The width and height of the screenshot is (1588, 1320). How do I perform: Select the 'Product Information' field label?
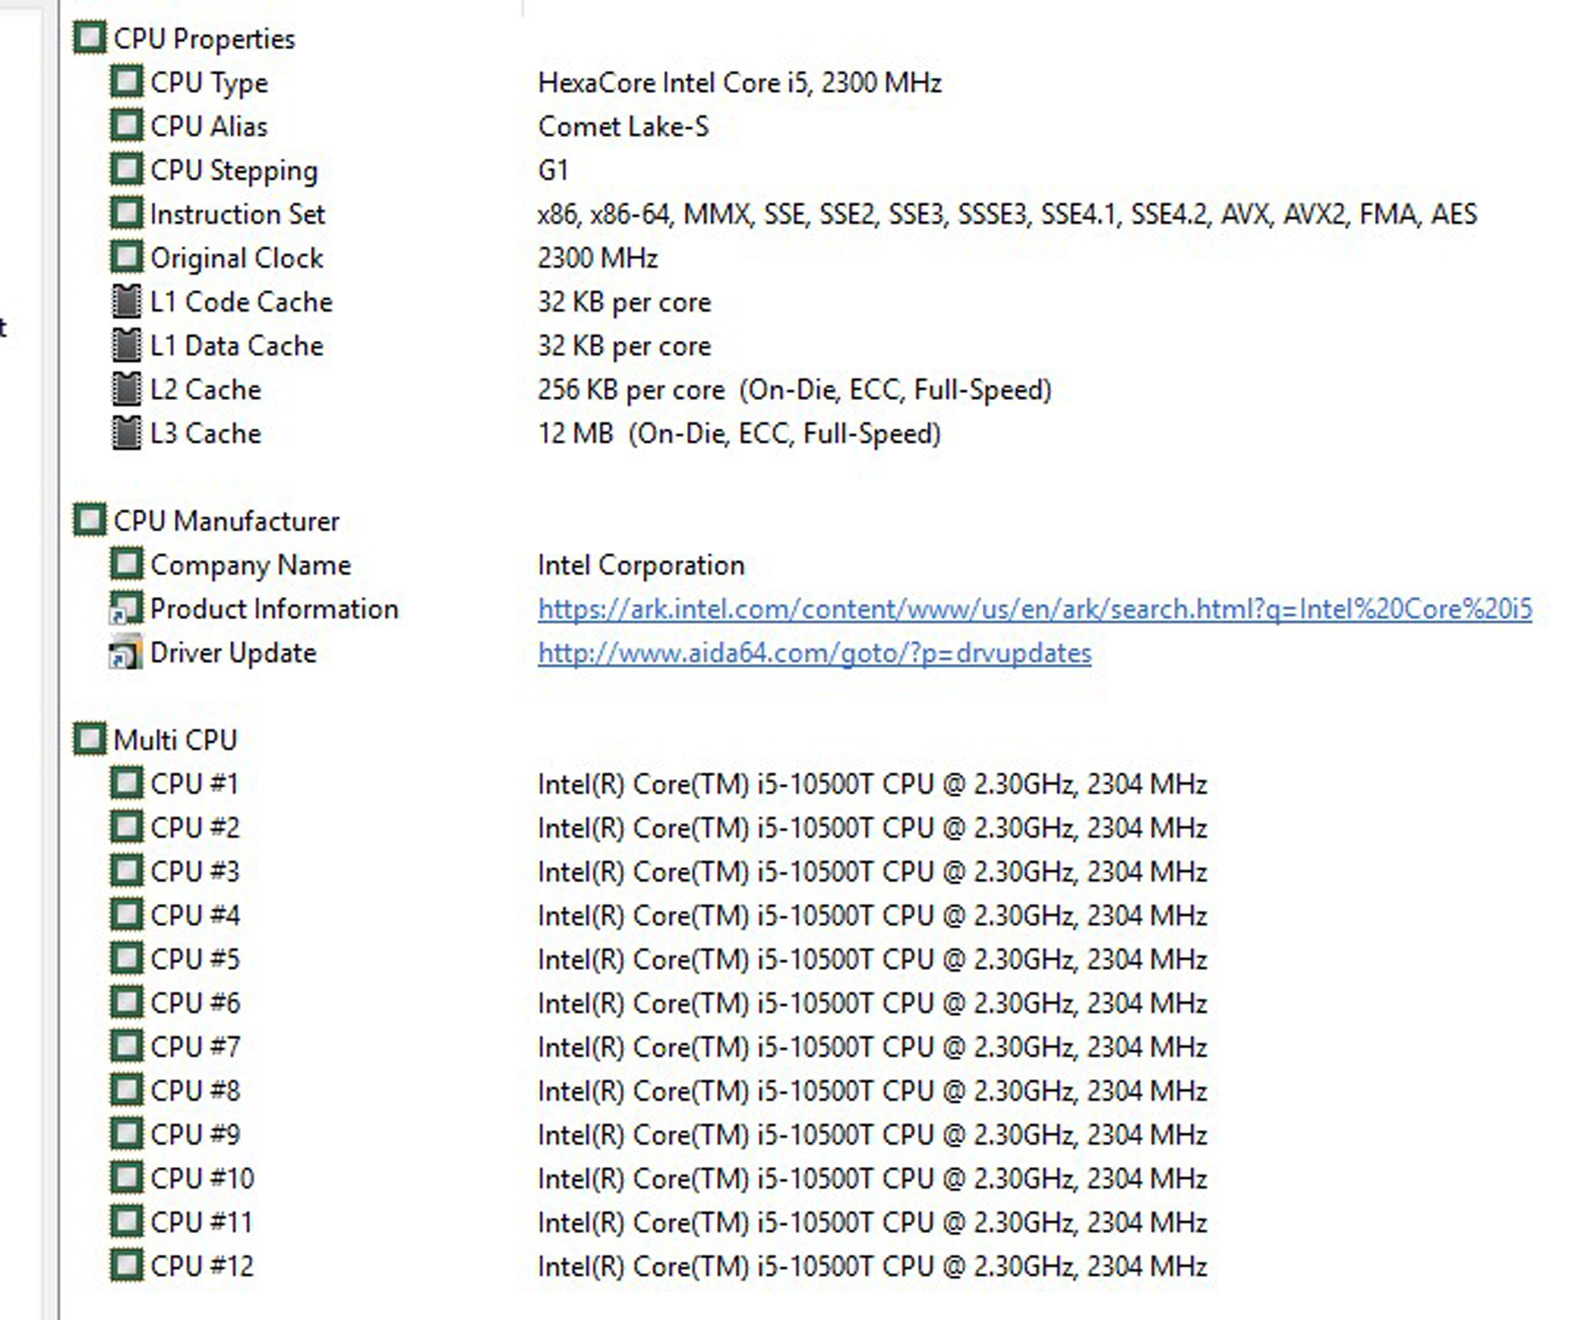point(274,609)
